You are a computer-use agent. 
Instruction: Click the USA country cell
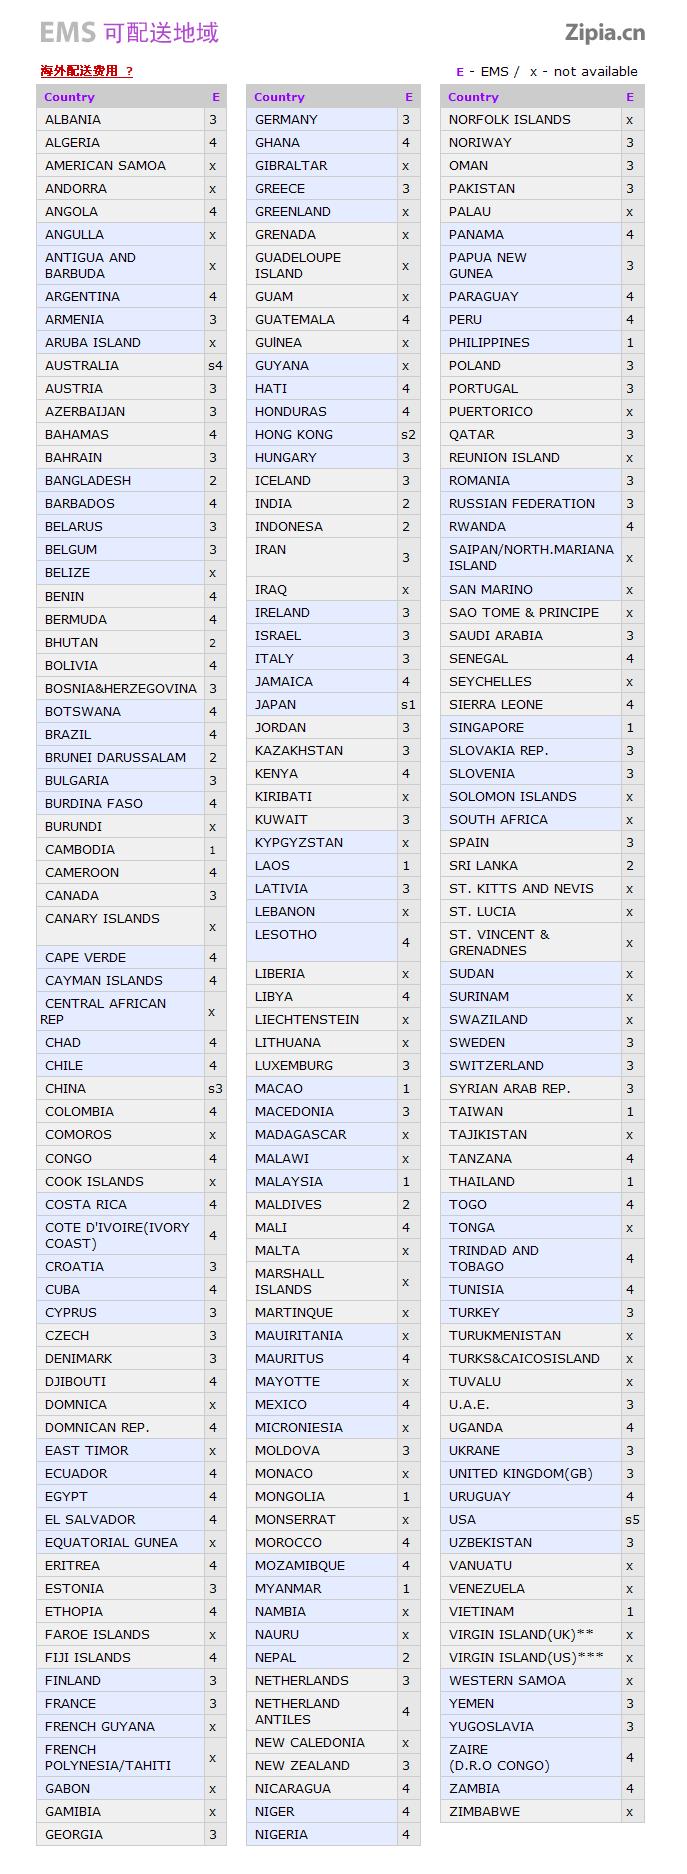tap(462, 1520)
